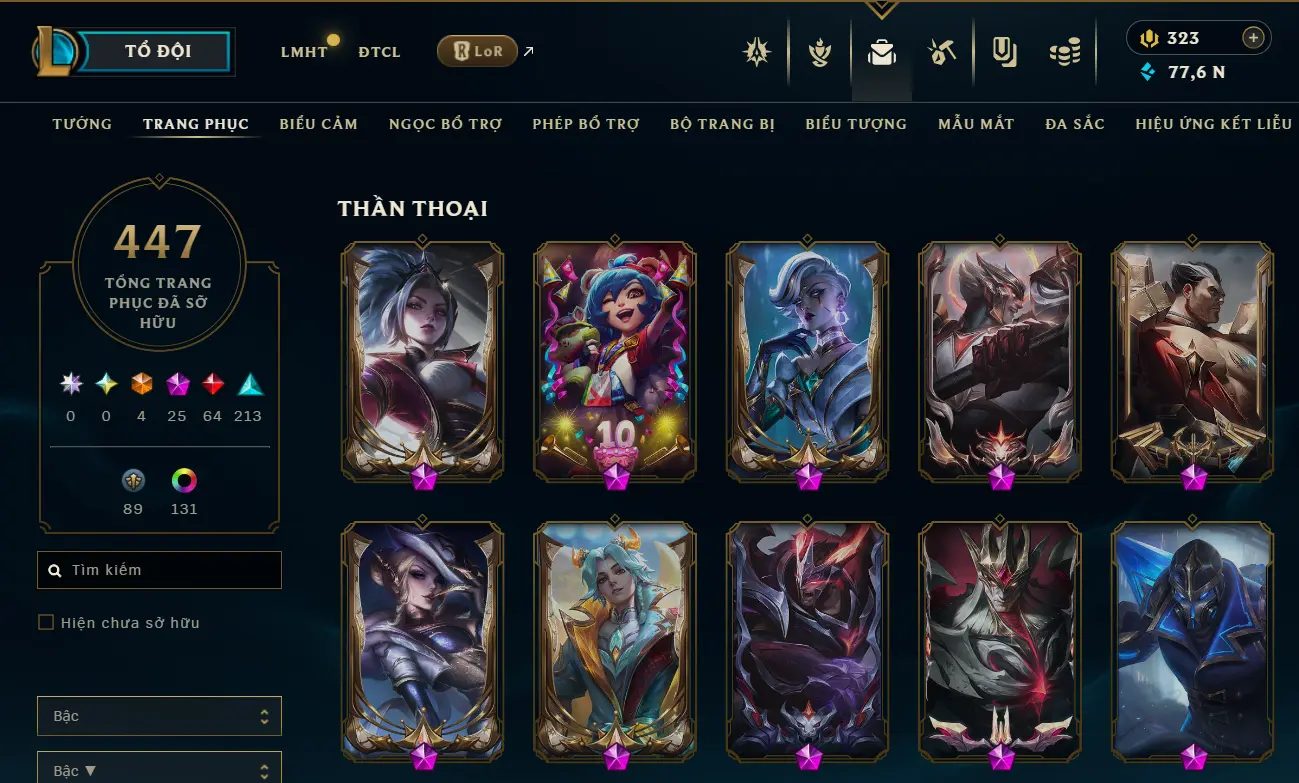Select the 10th anniversary Annie skin thumbnail
This screenshot has width=1299, height=783.
(615, 360)
